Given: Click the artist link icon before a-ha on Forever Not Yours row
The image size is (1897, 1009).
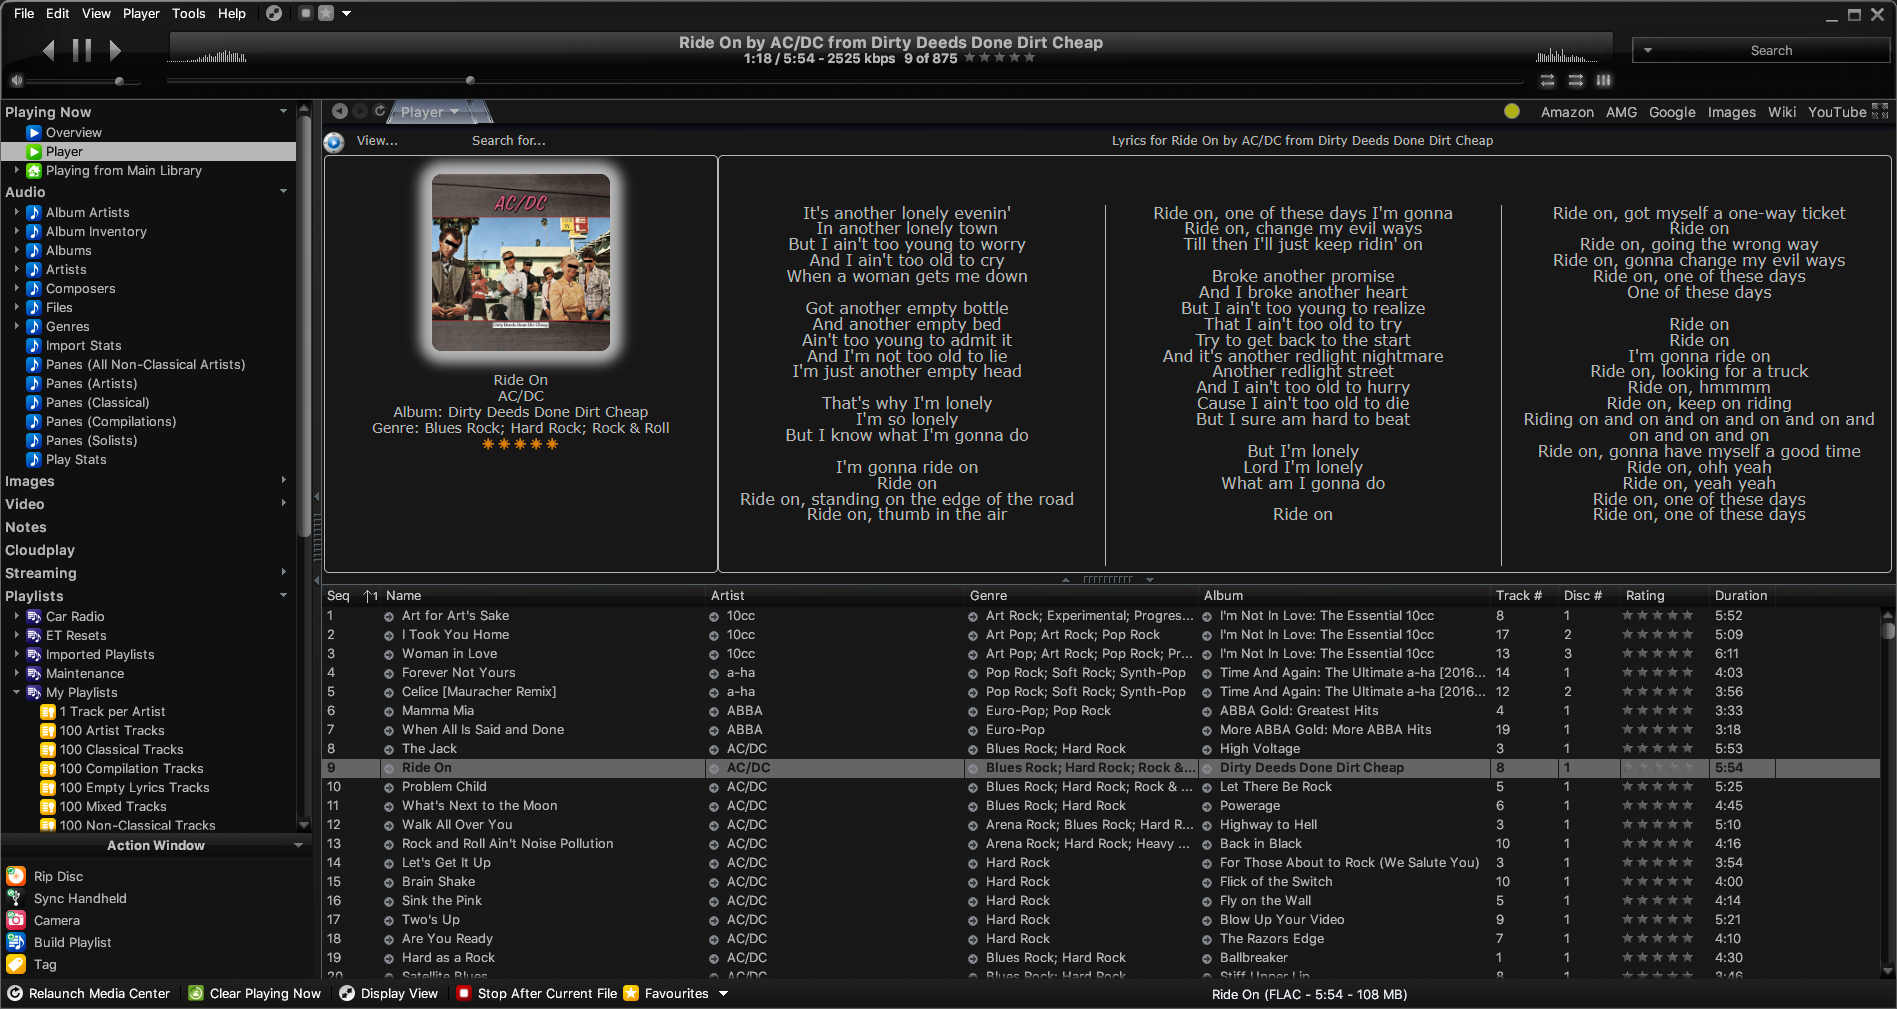Looking at the screenshot, I should tap(714, 673).
